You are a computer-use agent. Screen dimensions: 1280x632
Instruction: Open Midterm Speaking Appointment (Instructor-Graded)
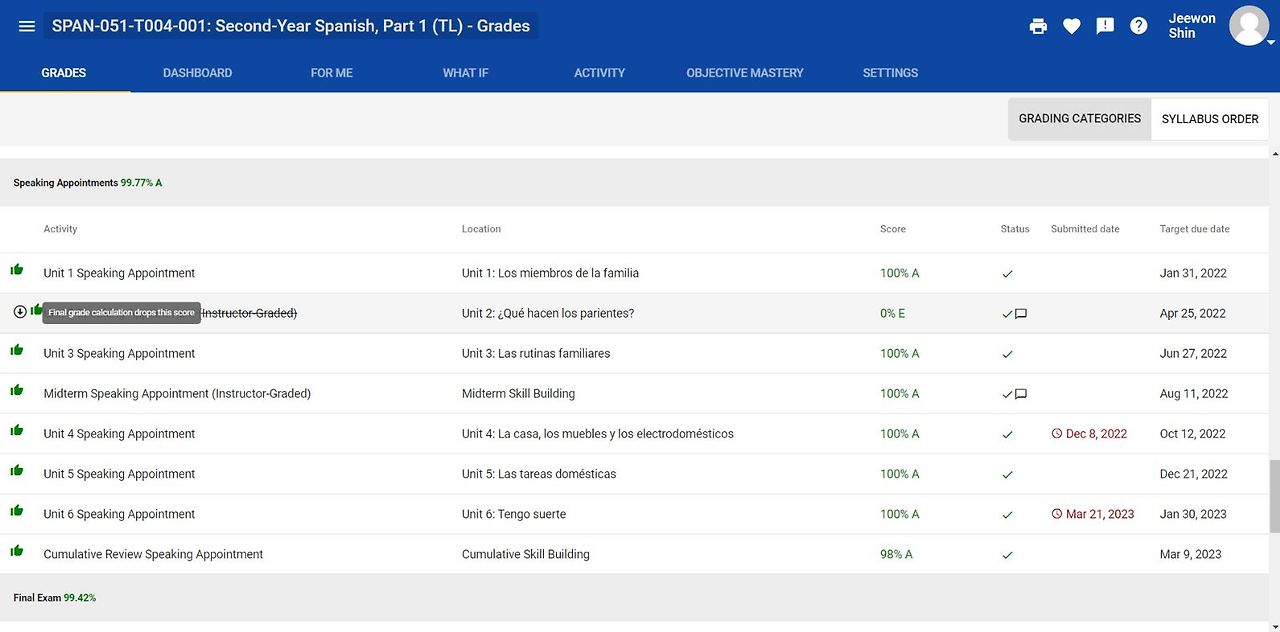177,393
